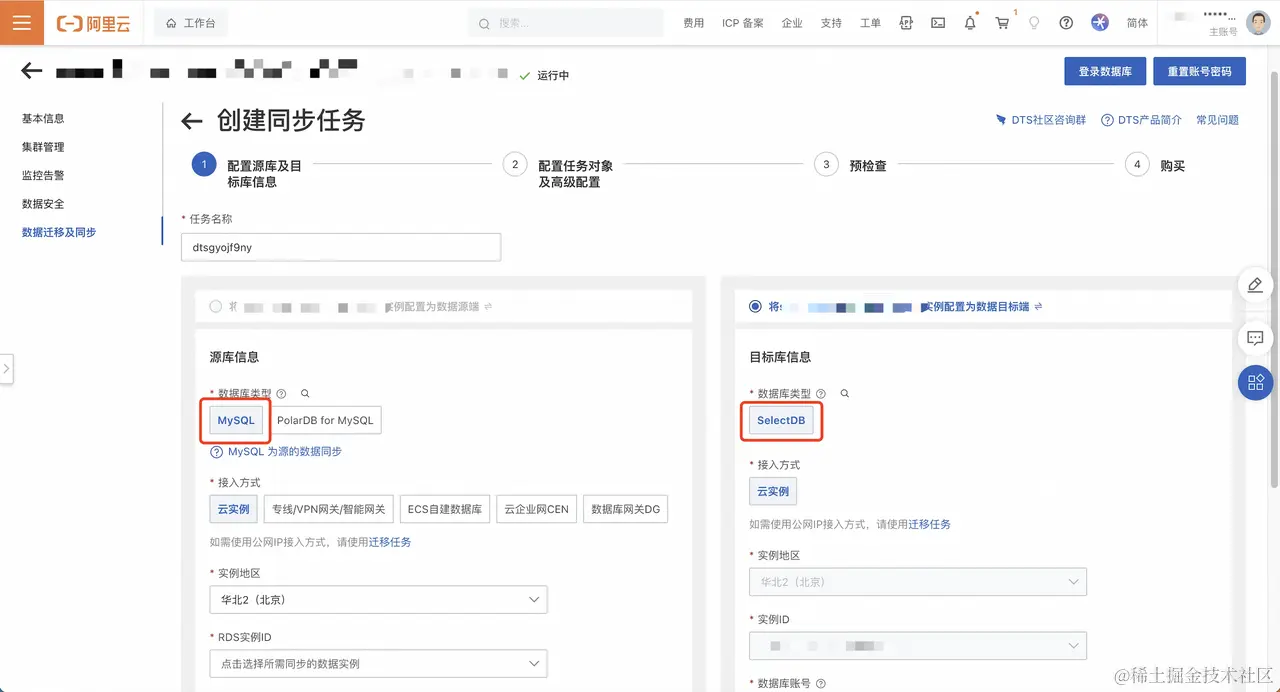
Task: Open the user avatar menu
Action: (x=1257, y=22)
